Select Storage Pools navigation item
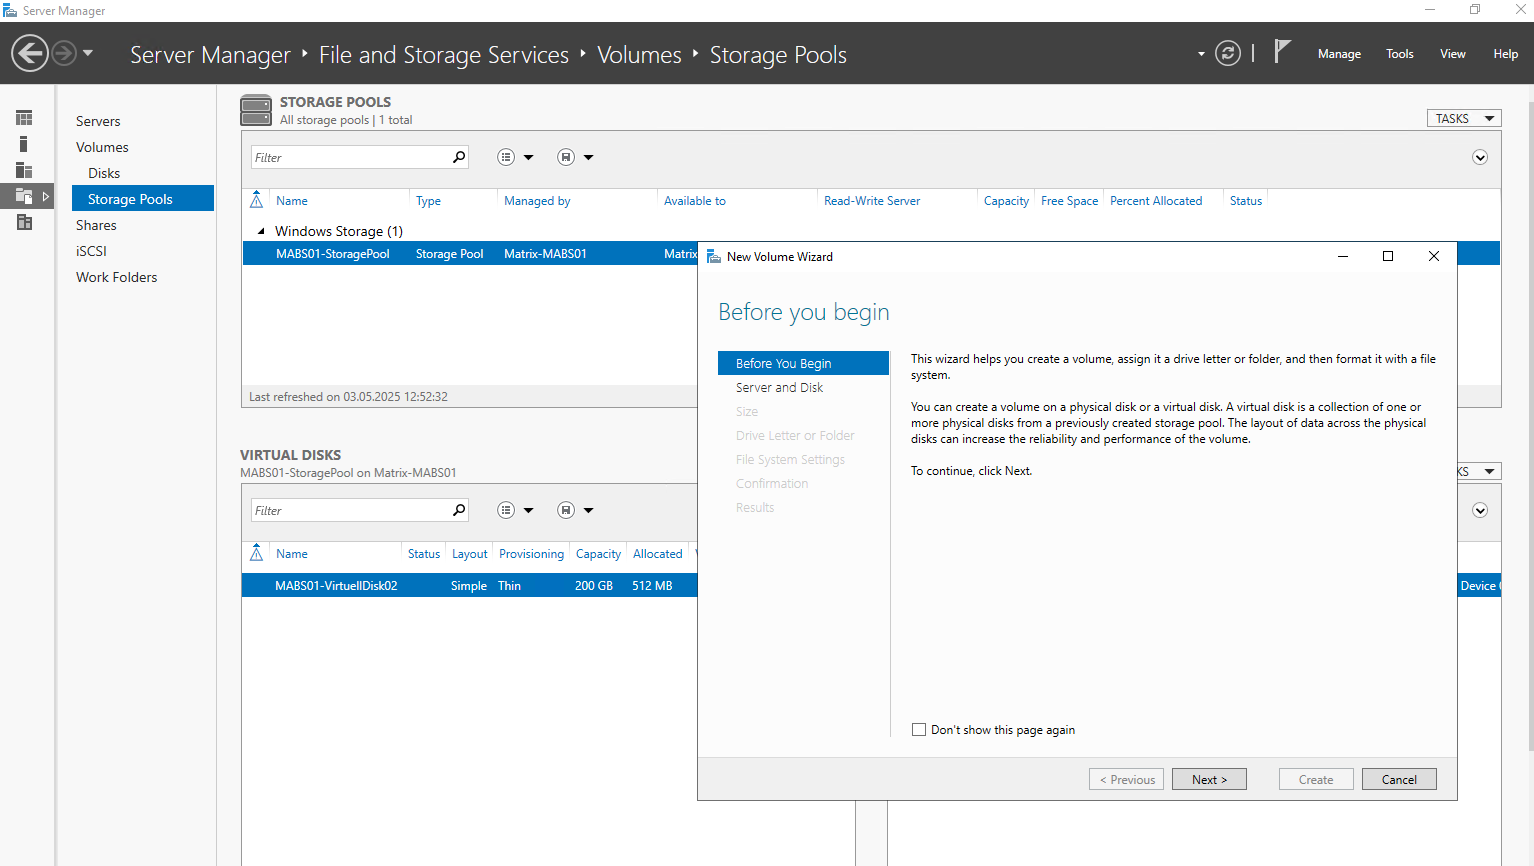This screenshot has width=1534, height=866. coord(143,198)
